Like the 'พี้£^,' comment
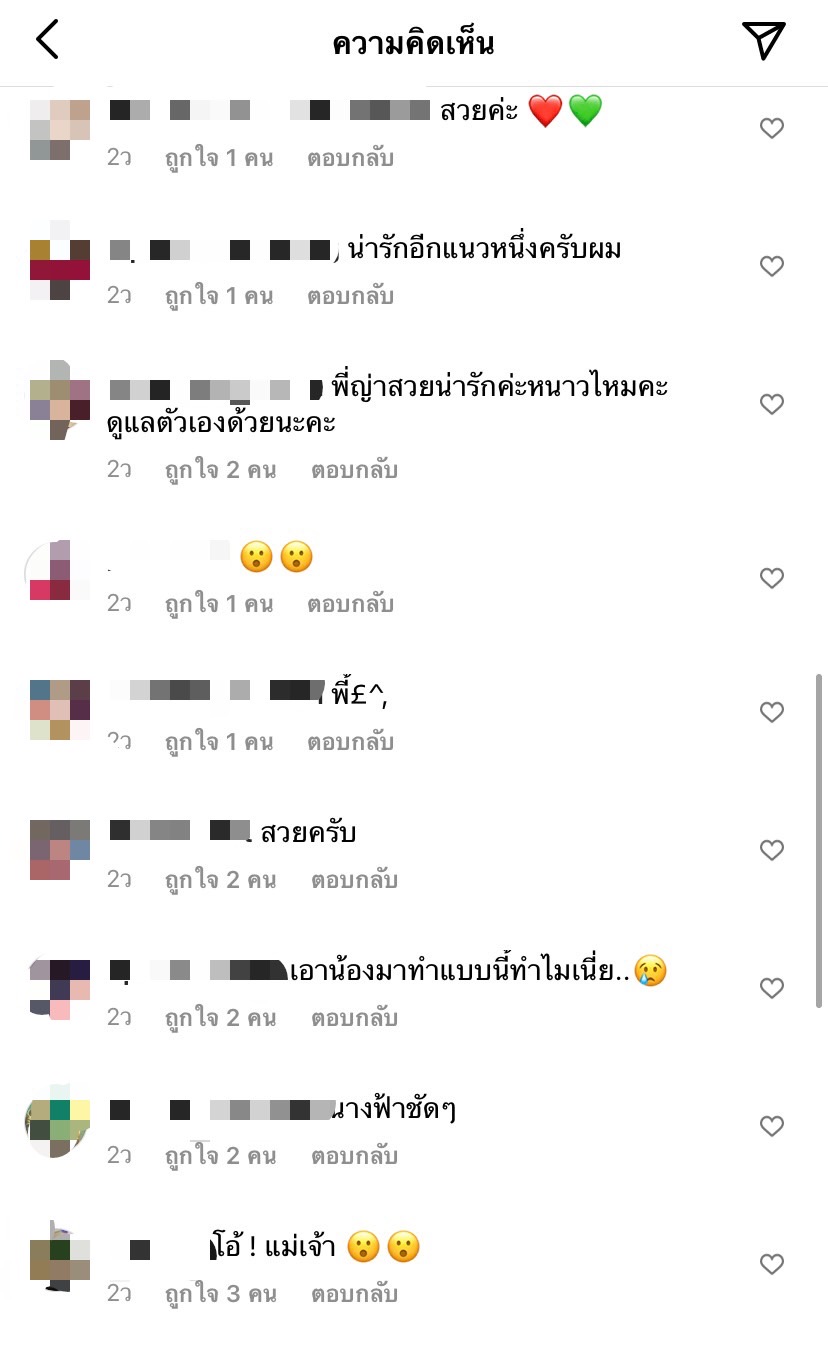 pos(771,712)
